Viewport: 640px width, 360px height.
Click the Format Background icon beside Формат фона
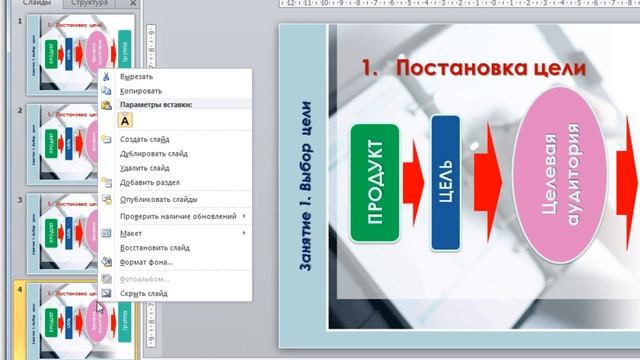[107, 262]
